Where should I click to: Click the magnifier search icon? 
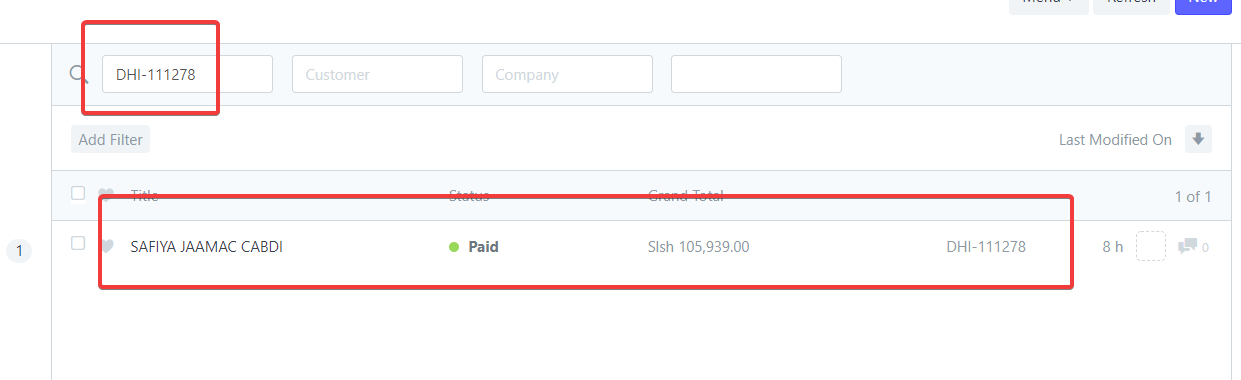(x=78, y=74)
